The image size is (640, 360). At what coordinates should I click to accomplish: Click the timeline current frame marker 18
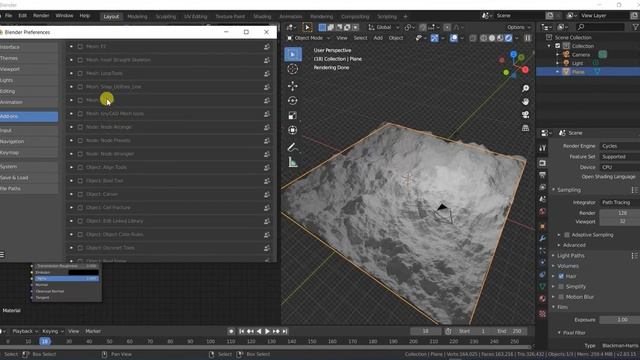click(x=45, y=341)
